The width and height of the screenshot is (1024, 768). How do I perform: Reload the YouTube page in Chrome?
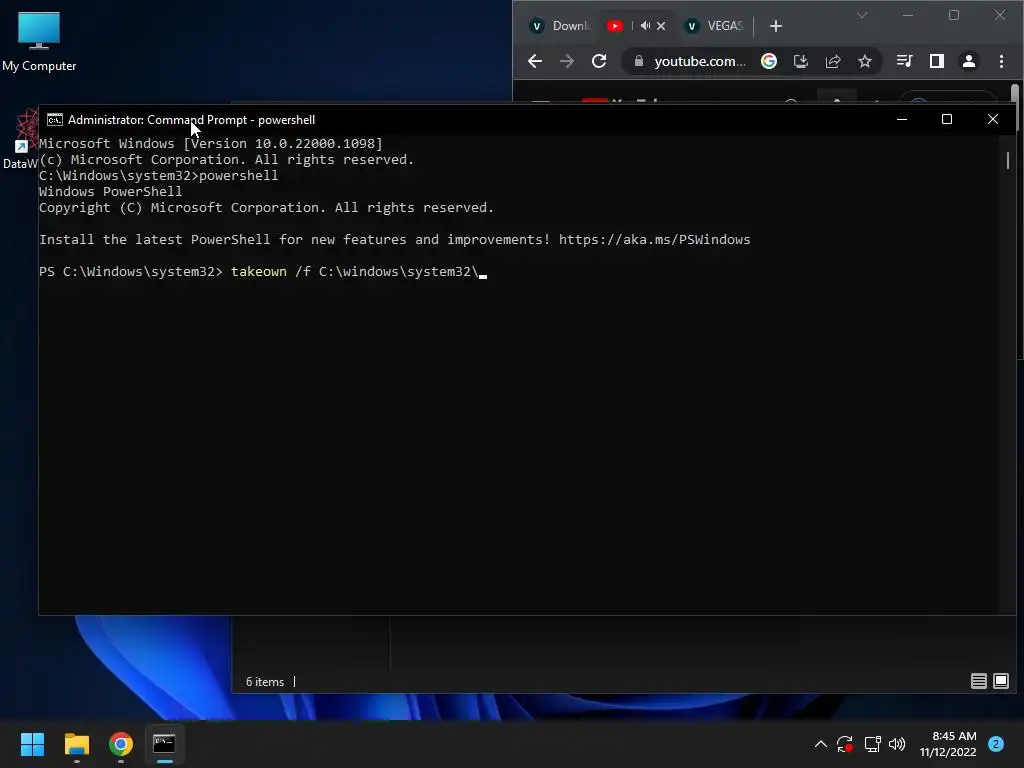tap(599, 61)
